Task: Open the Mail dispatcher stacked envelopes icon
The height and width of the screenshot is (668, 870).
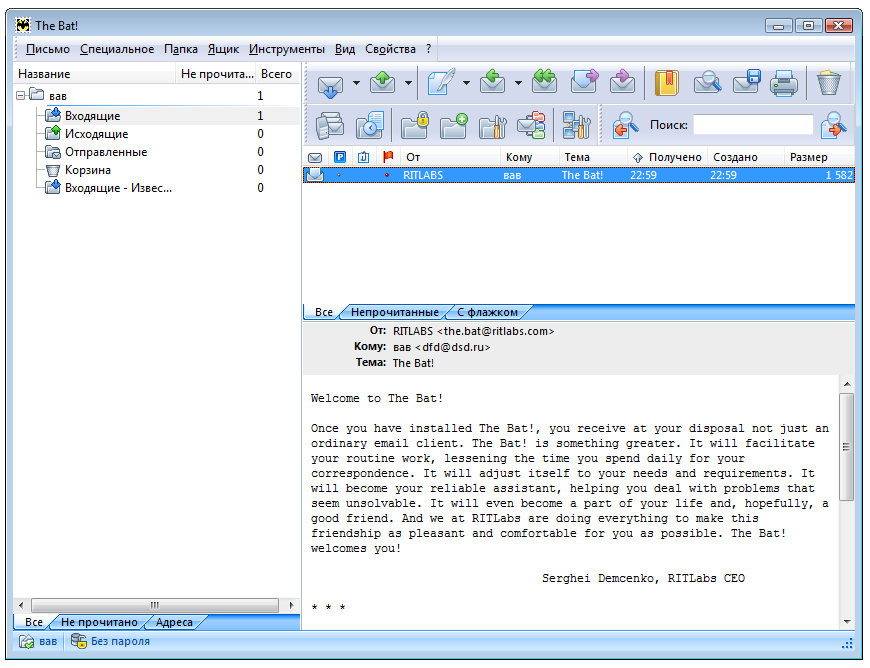Action: (x=330, y=125)
